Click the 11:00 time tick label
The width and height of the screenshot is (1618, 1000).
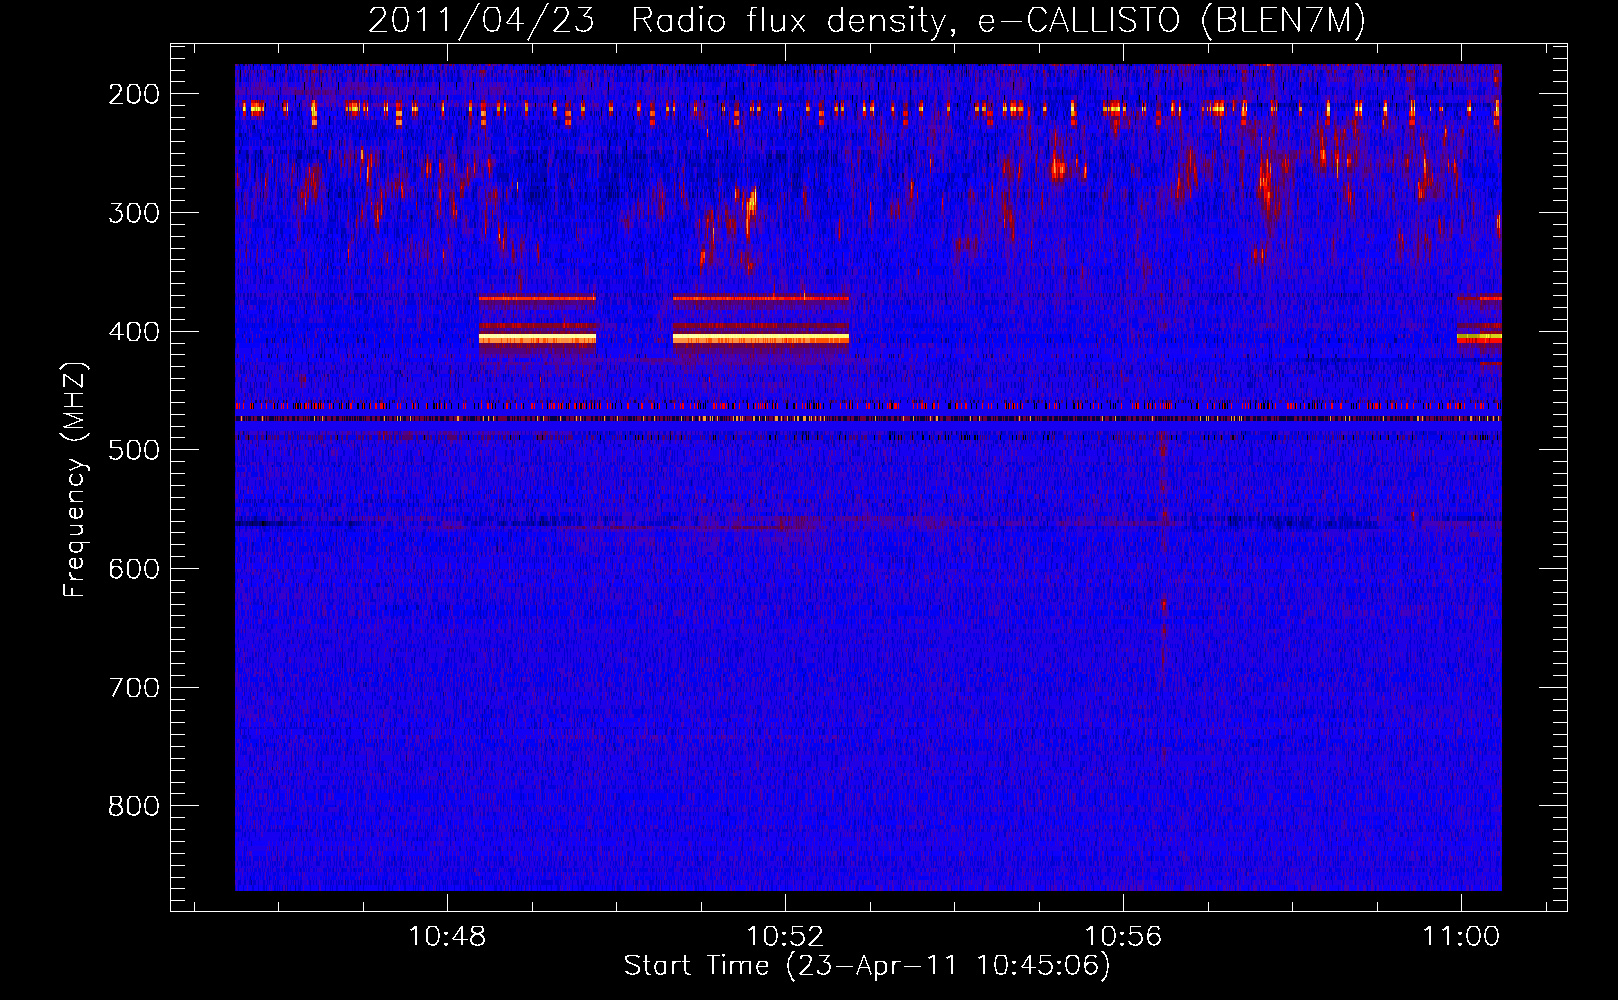[x=1461, y=937]
